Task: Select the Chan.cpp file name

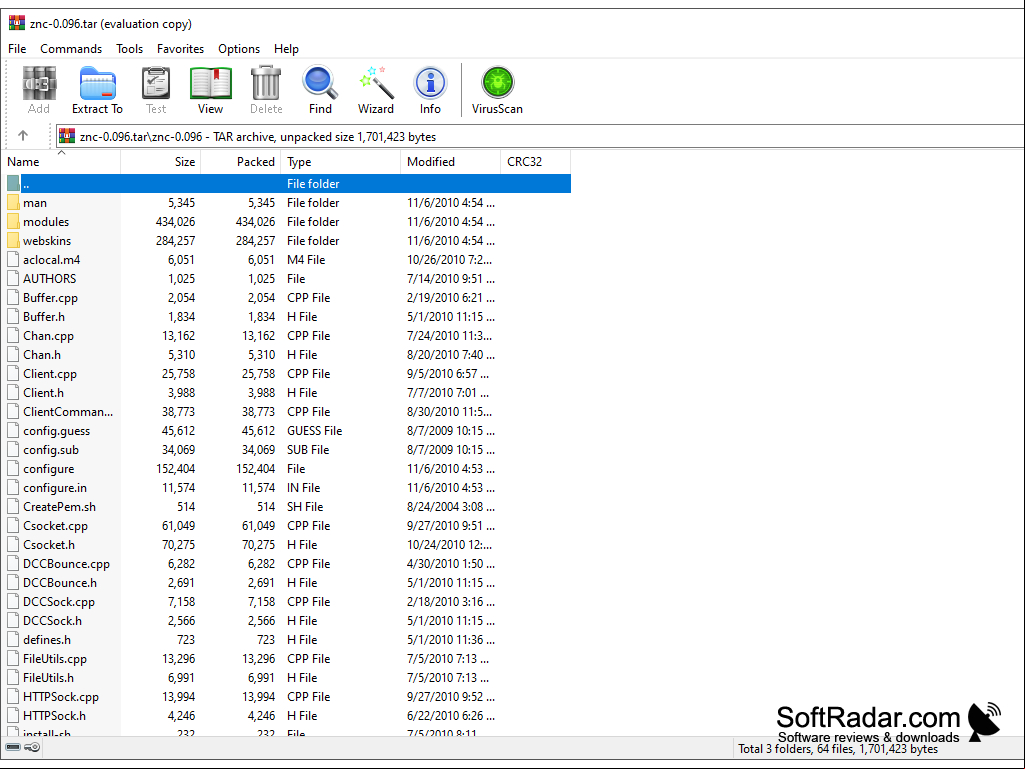Action: pos(48,336)
